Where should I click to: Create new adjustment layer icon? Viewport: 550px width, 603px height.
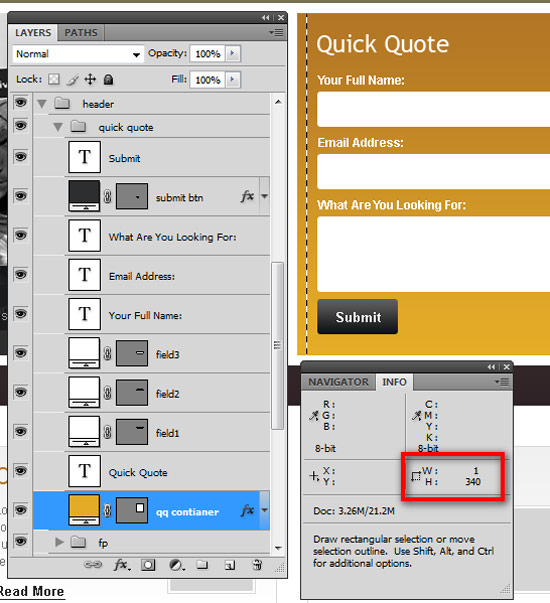(177, 565)
